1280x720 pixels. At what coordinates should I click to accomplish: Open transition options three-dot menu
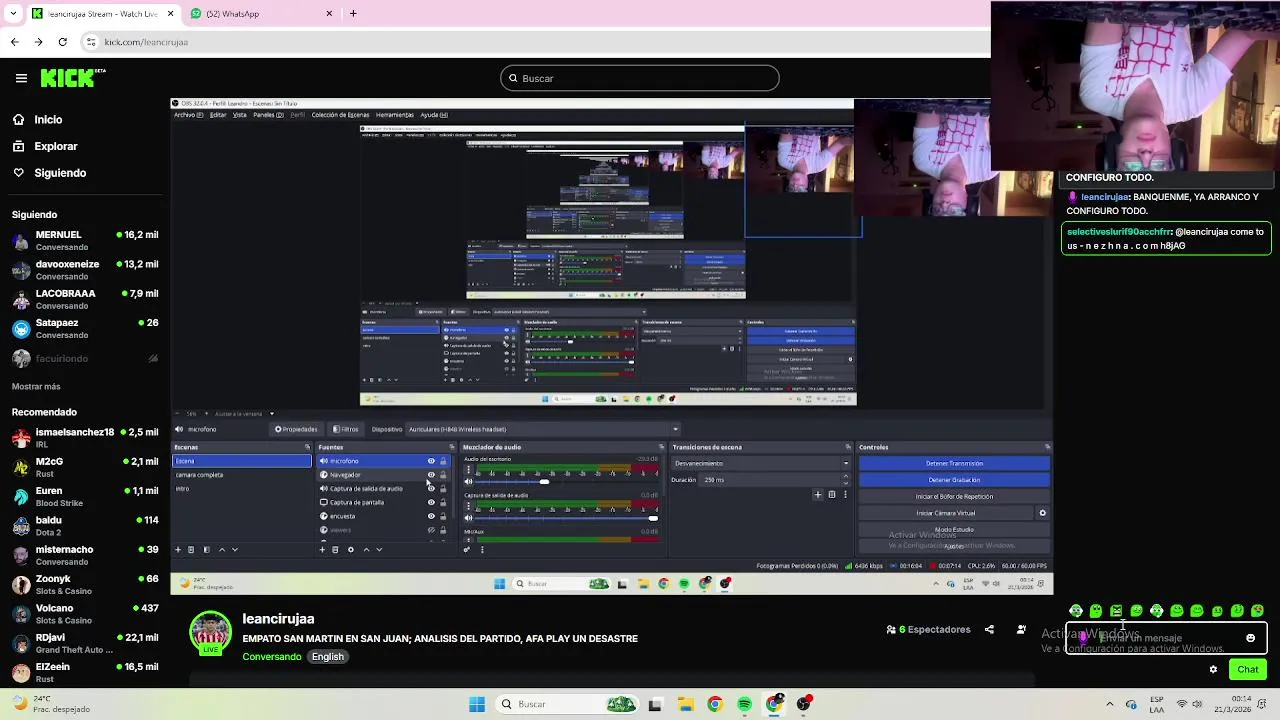[845, 494]
